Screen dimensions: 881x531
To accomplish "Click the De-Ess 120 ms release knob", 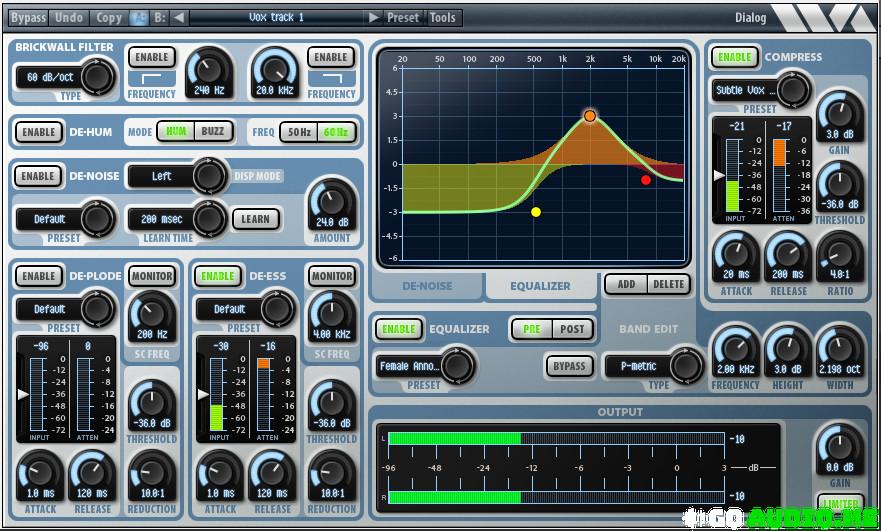I will click(272, 473).
